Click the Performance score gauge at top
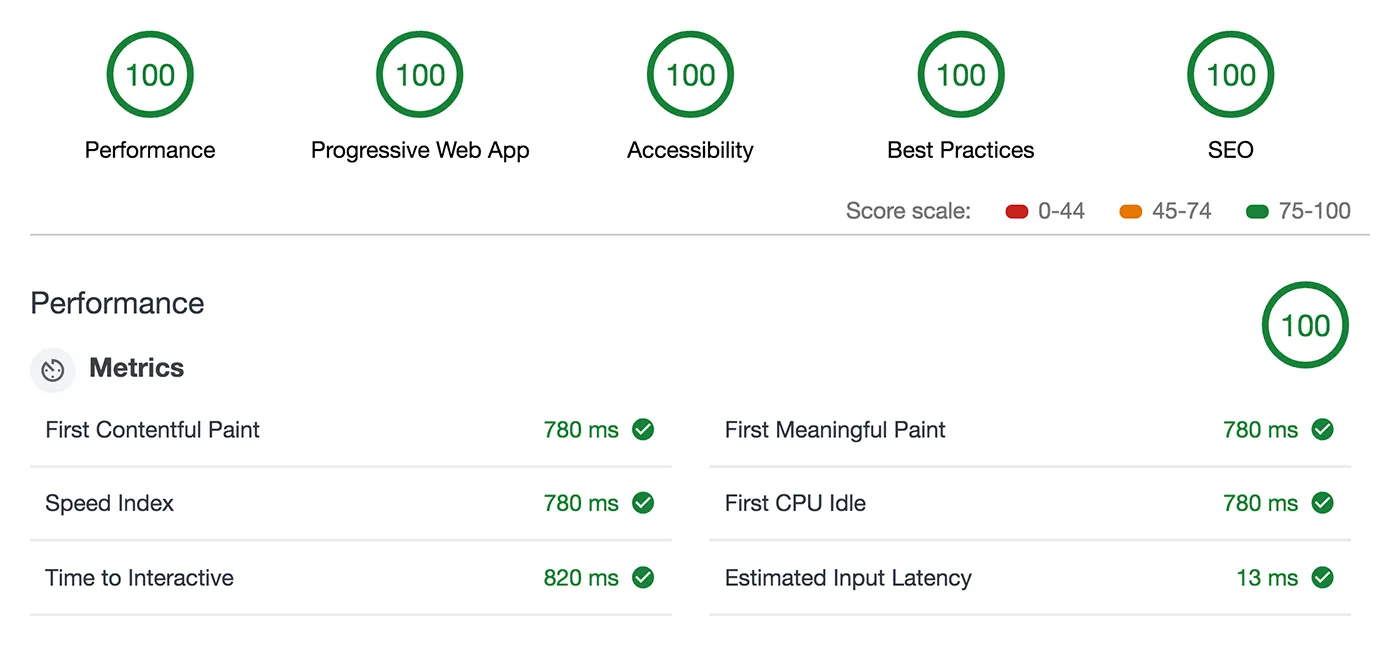Viewport: 1400px width, 646px height. click(x=150, y=75)
